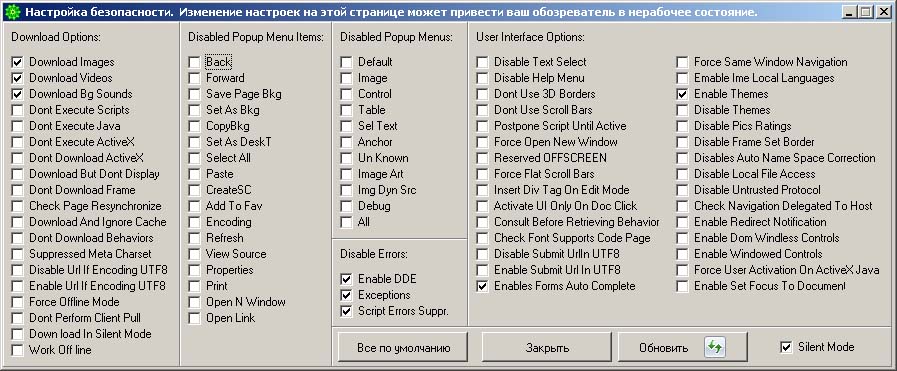The image size is (897, 371).
Task: Uncheck the Enable Themes checkbox
Action: pos(682,94)
